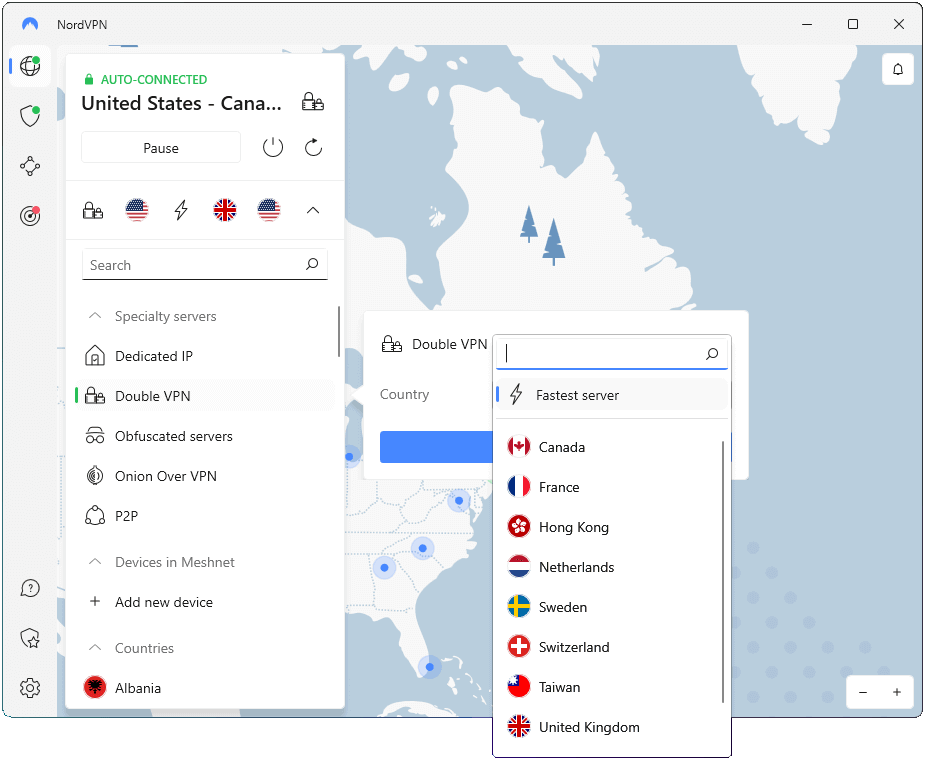The height and width of the screenshot is (761, 926).
Task: Click the Canada flag icon in dropdown
Action: point(519,447)
